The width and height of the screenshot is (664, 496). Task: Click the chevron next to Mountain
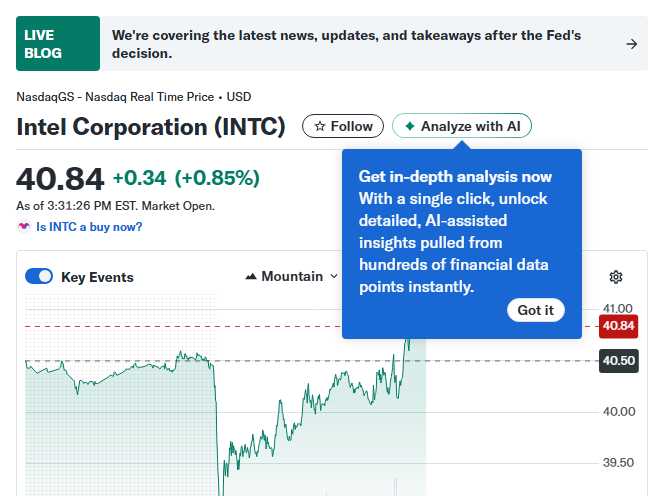(x=333, y=277)
